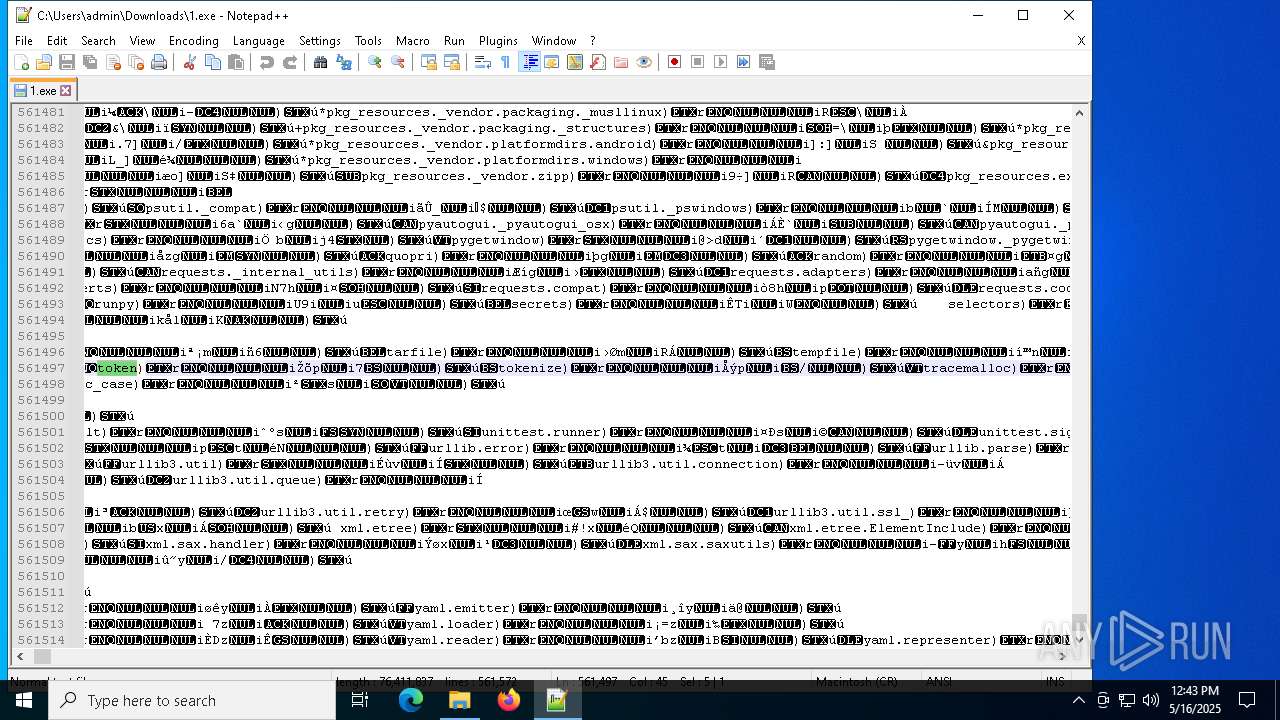This screenshot has height=720, width=1280.
Task: Toggle indent guide display
Action: pos(530,62)
